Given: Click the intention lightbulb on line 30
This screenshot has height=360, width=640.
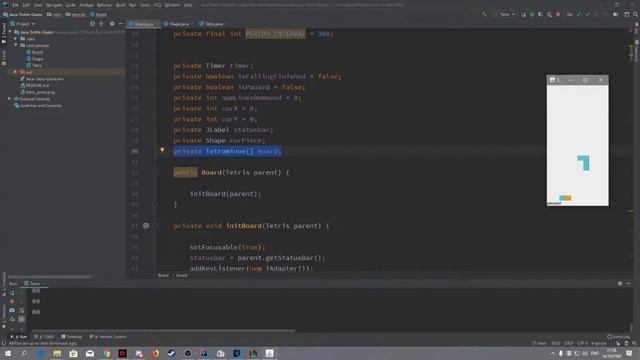Looking at the screenshot, I should (162, 150).
